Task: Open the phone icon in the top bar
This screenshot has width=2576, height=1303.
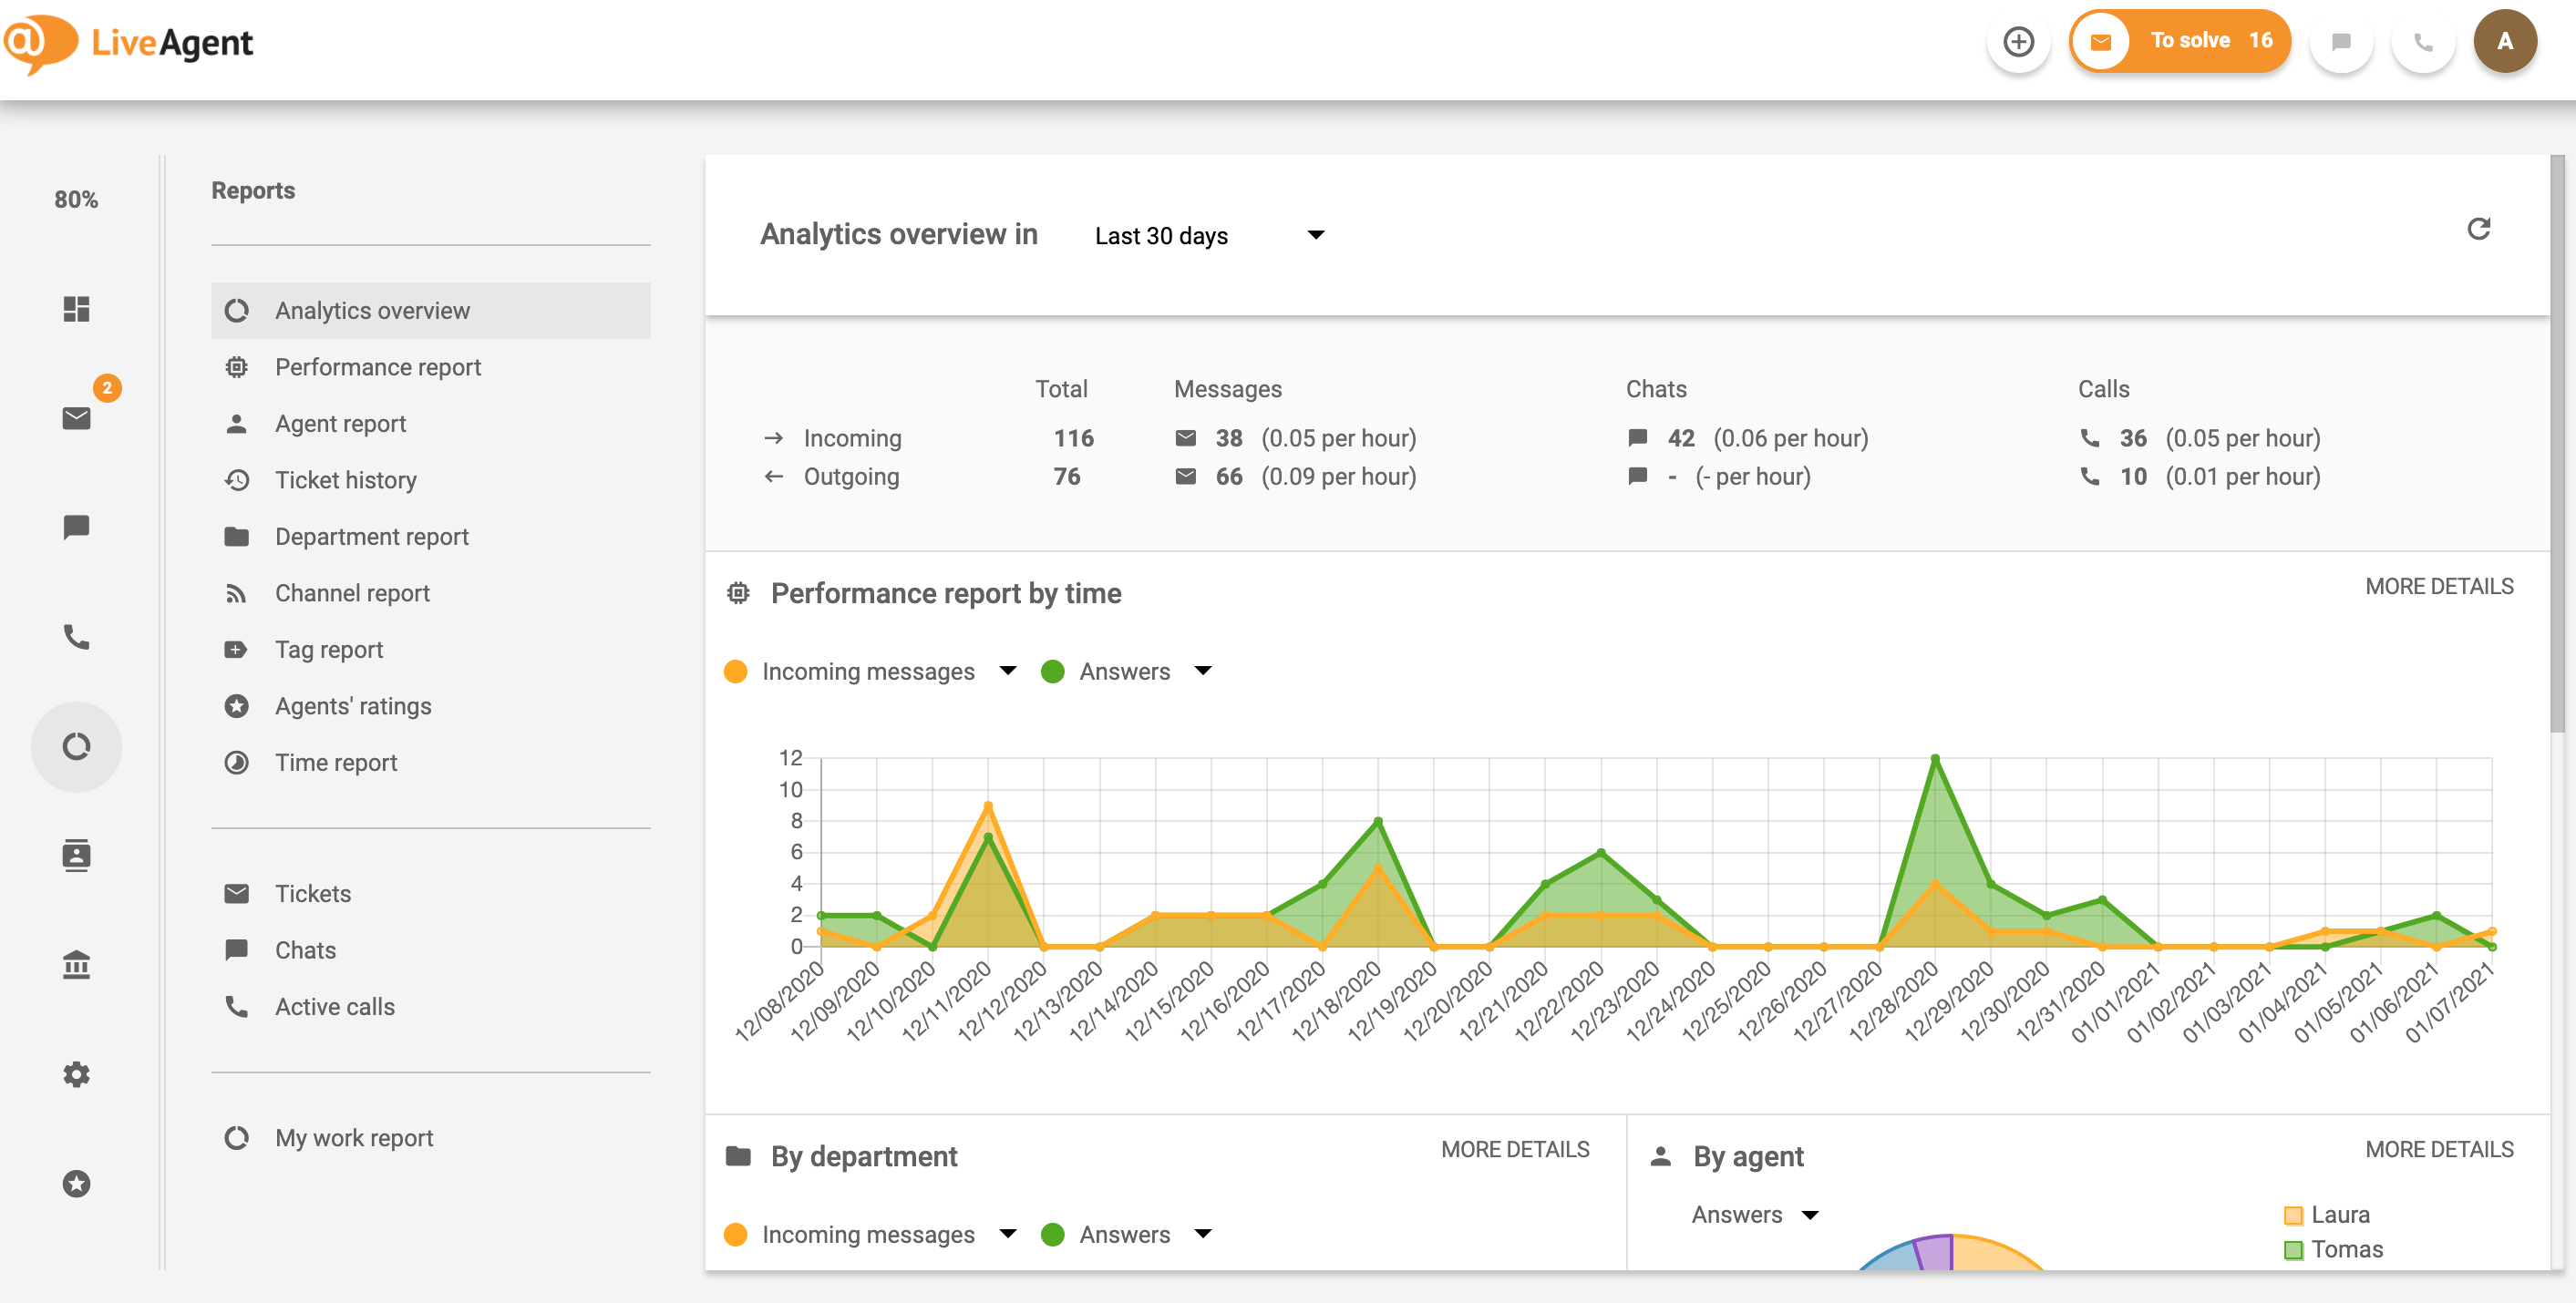Action: coord(2423,41)
